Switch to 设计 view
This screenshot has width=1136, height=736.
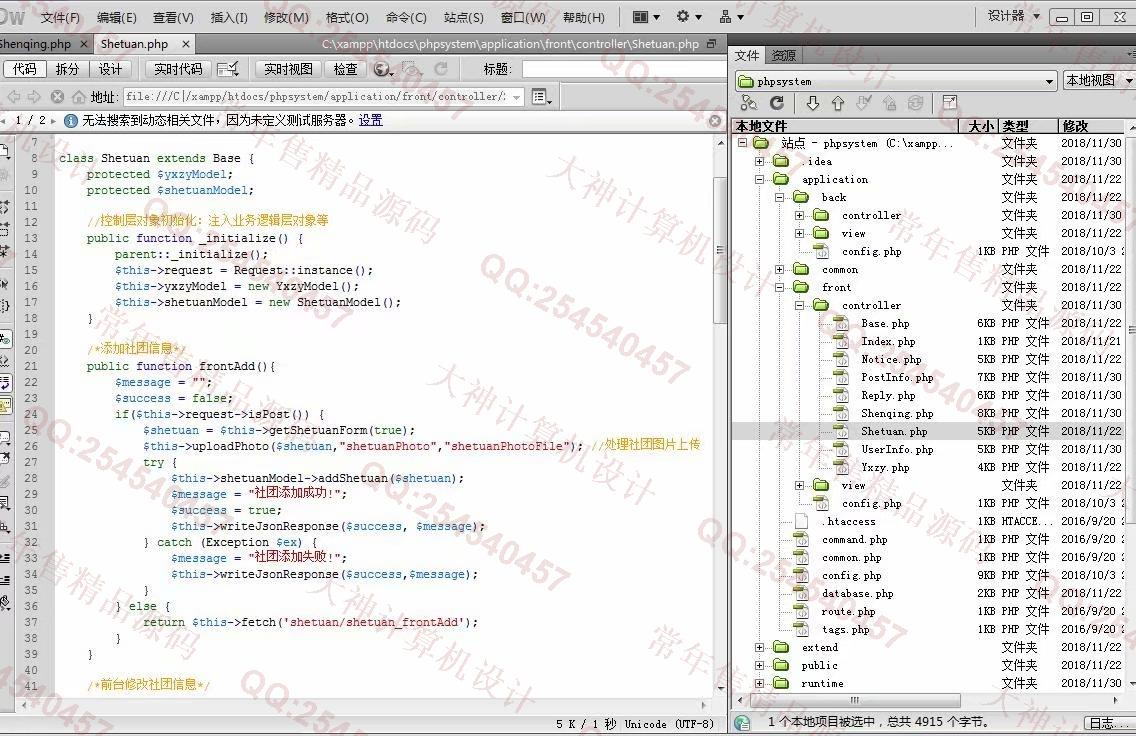(110, 69)
